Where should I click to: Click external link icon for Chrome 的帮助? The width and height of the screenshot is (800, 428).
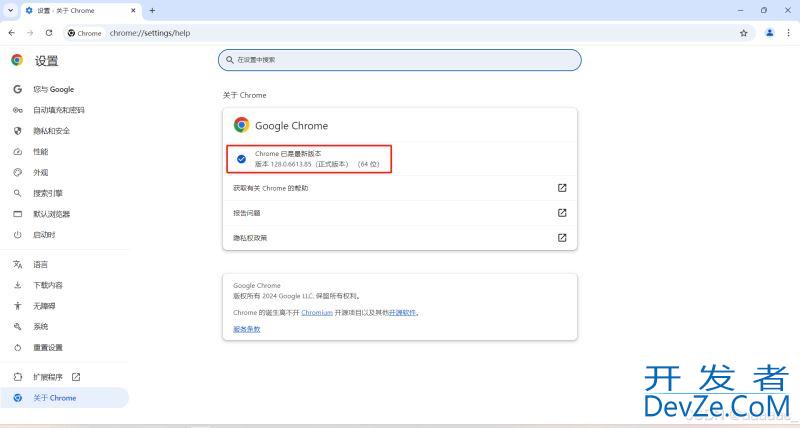(x=562, y=188)
